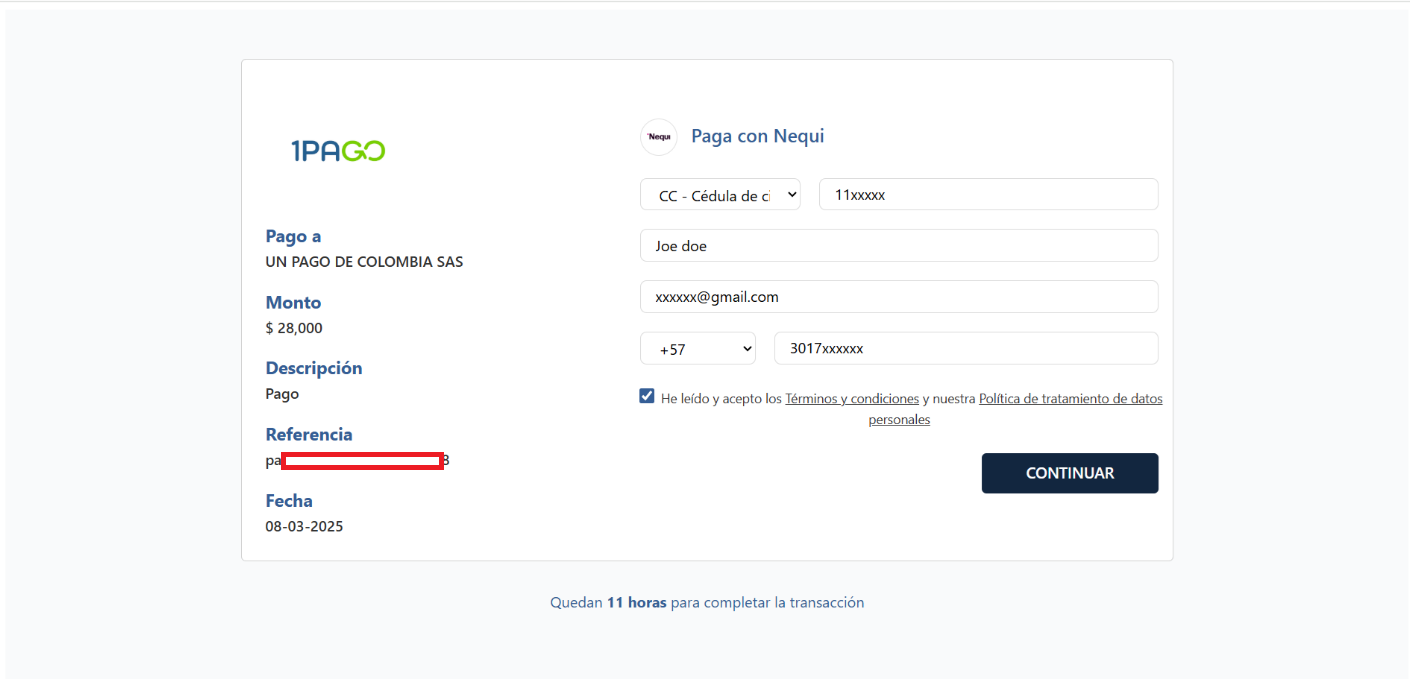Click the name field containing Joe doe
Screen dimensions: 1410x679
898,246
